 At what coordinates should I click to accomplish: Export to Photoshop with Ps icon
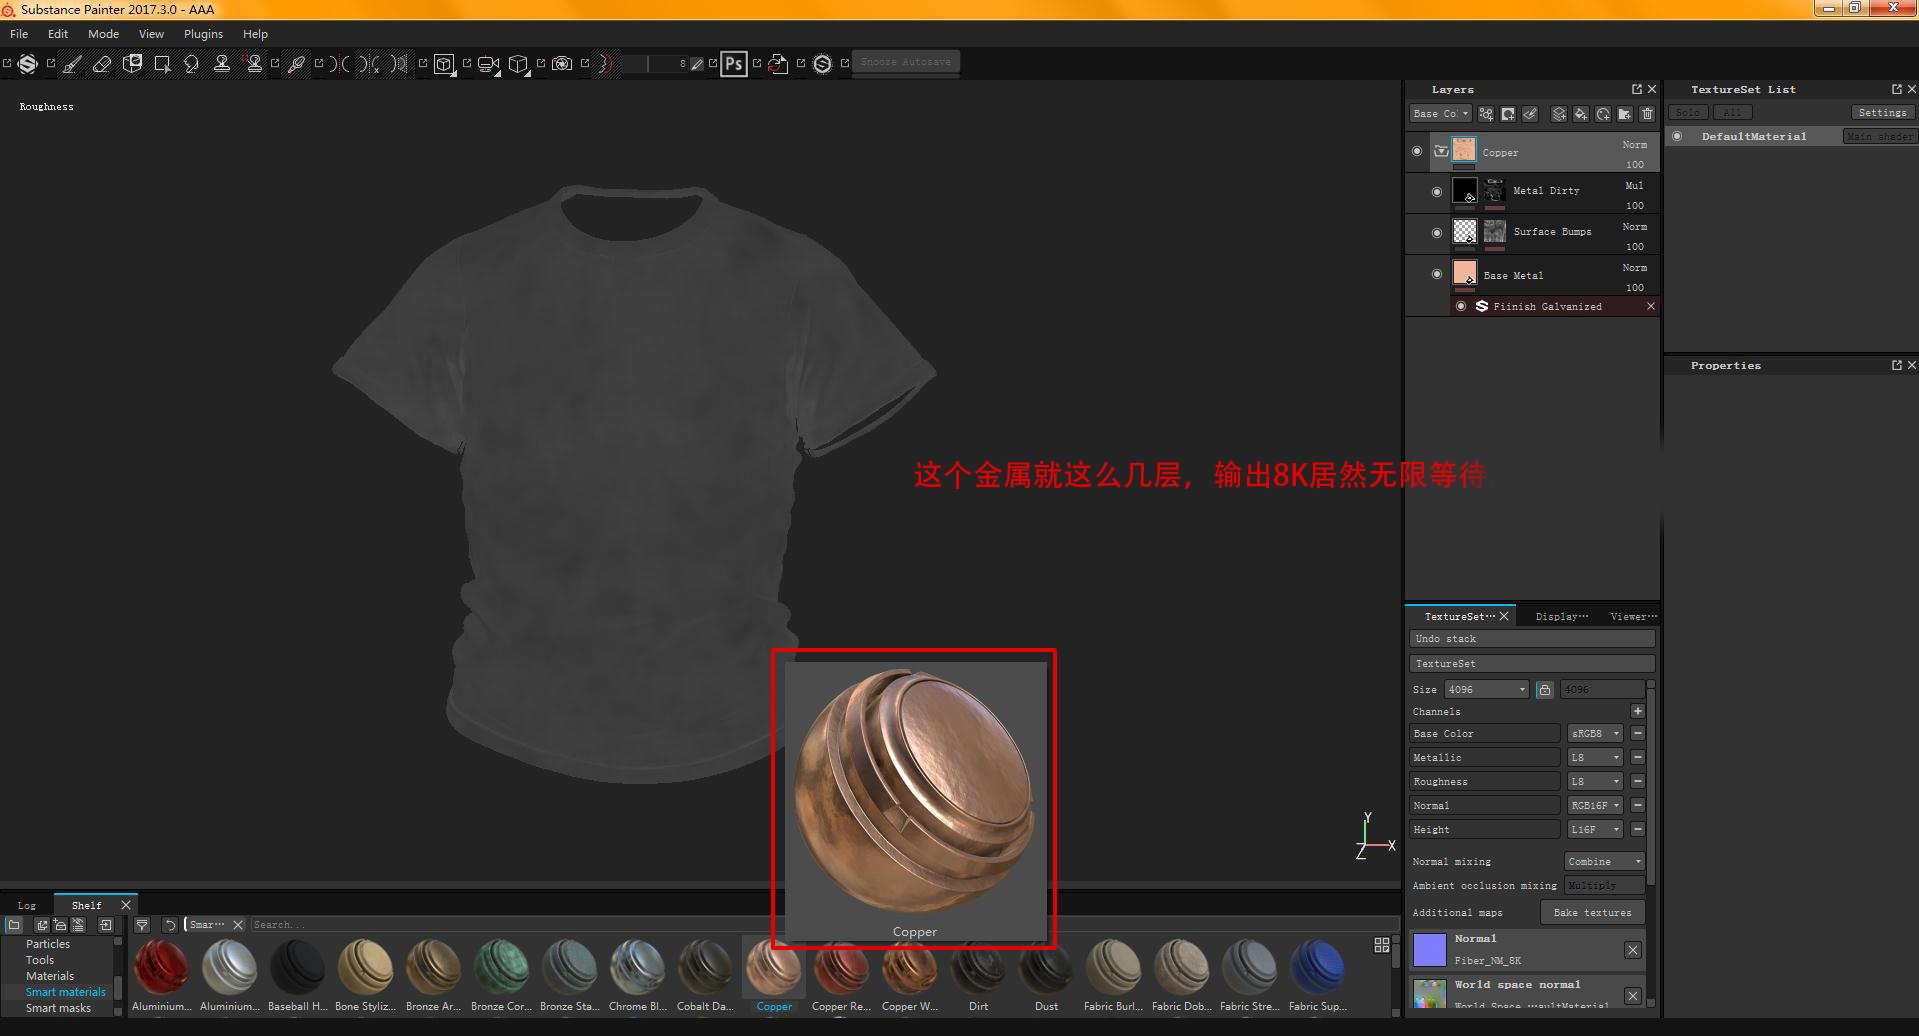(x=734, y=64)
